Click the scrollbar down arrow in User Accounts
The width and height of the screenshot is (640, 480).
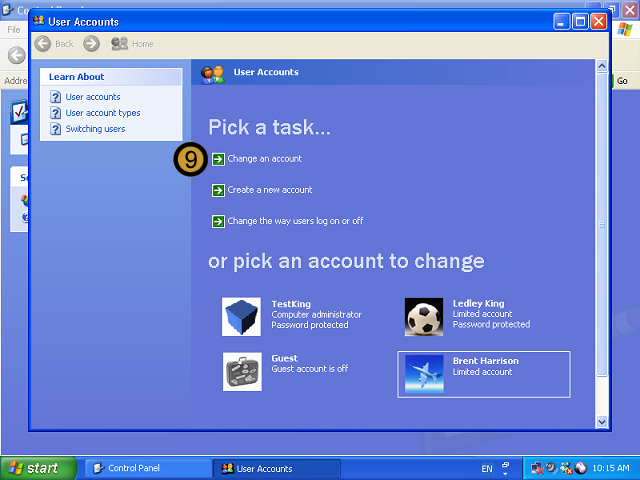pos(602,422)
